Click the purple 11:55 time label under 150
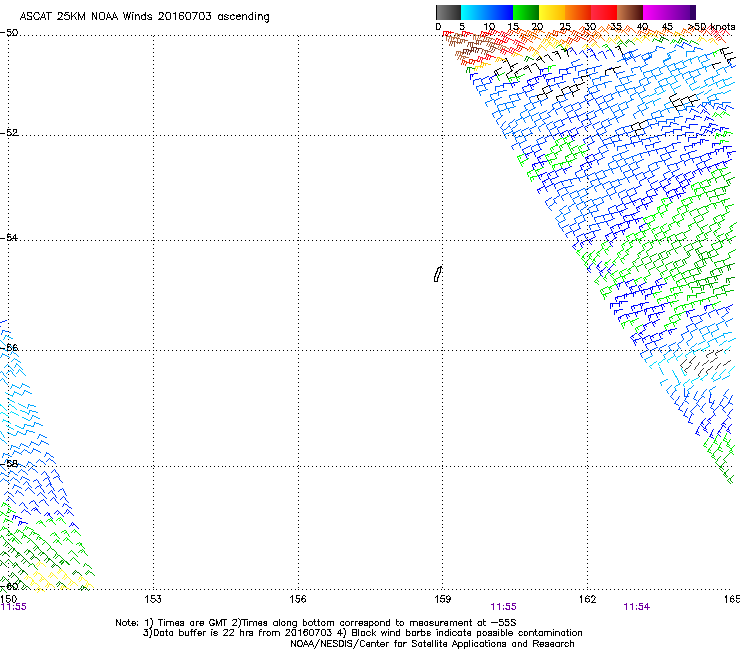This screenshot has width=740, height=650. 14,607
